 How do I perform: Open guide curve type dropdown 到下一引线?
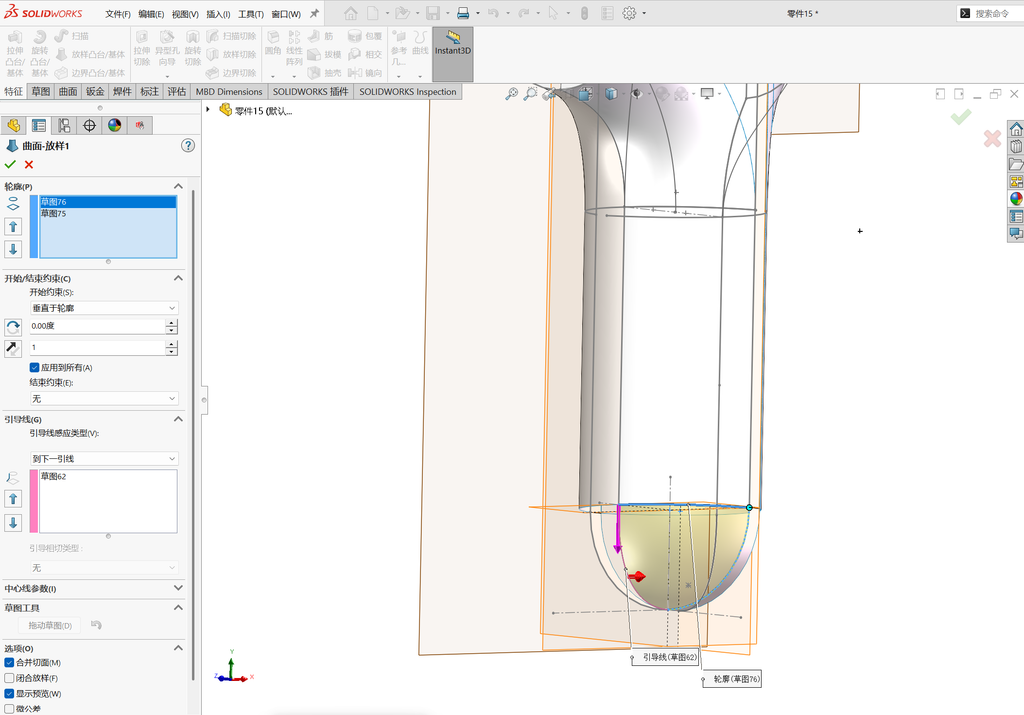pyautogui.click(x=104, y=458)
